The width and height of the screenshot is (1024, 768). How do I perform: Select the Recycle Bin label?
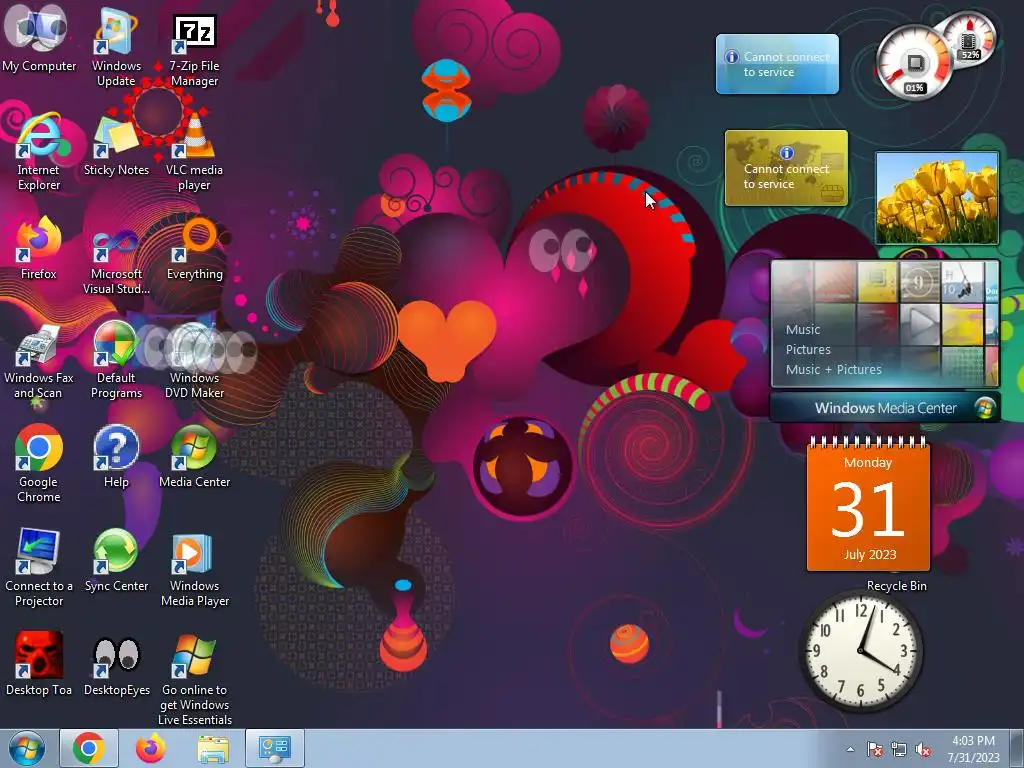pyautogui.click(x=897, y=586)
